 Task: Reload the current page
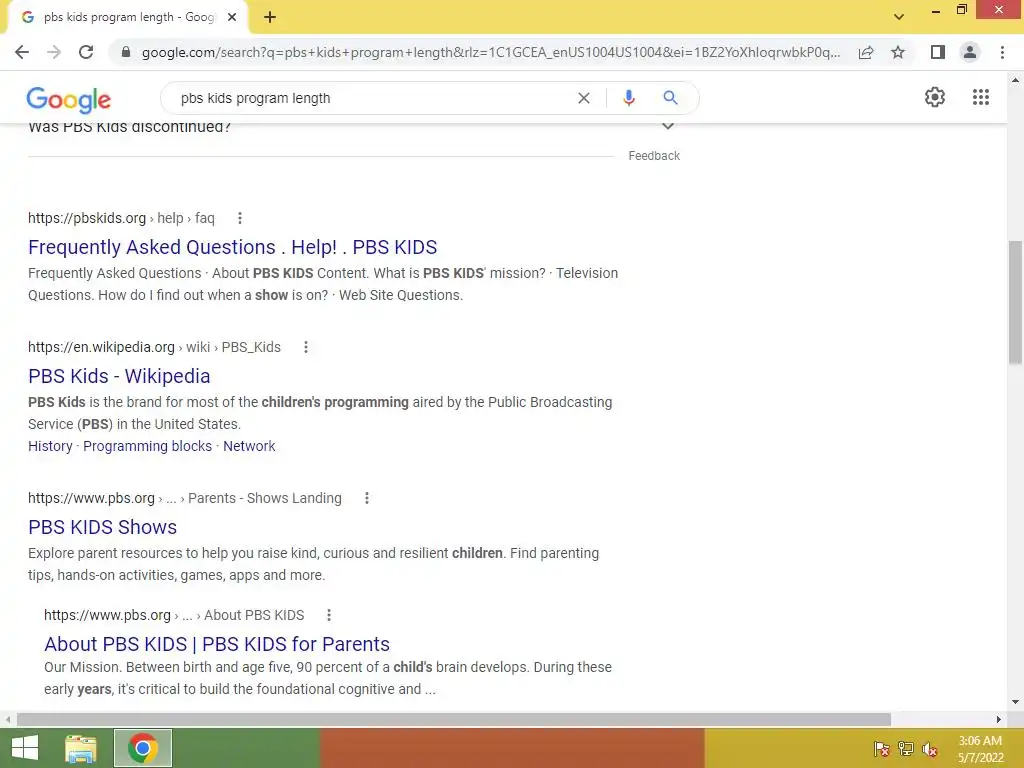coord(86,52)
